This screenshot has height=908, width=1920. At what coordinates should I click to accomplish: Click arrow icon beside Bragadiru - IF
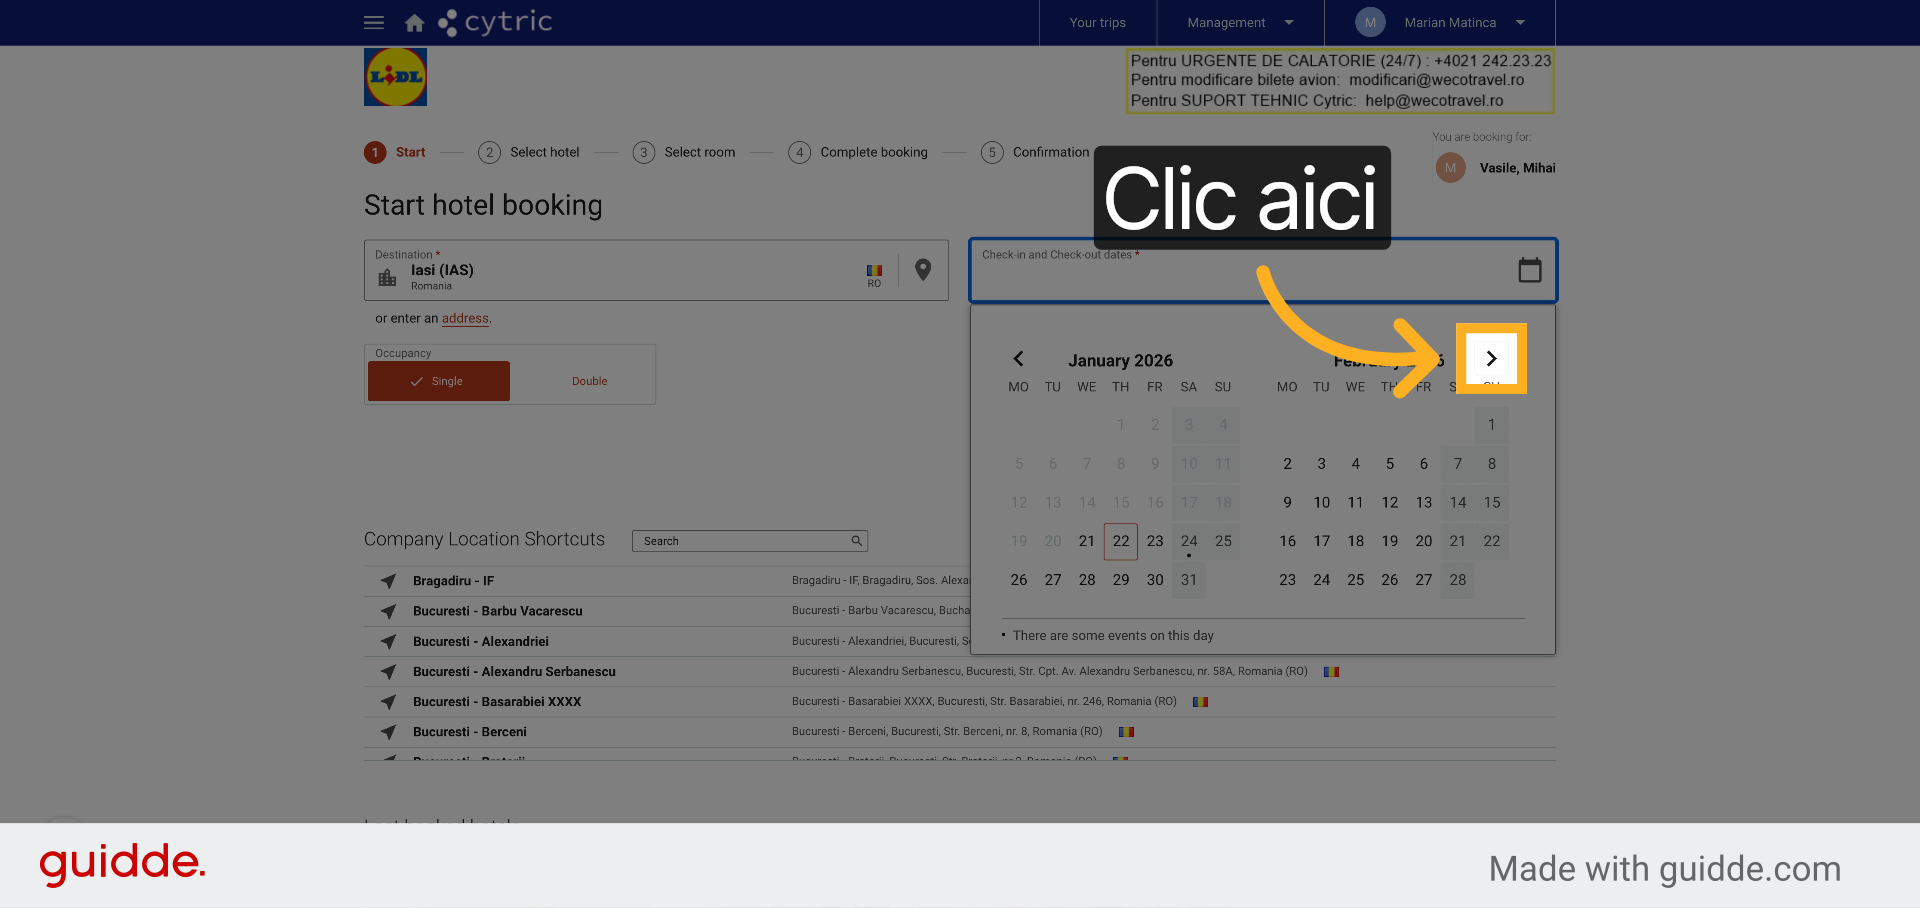[x=388, y=581]
